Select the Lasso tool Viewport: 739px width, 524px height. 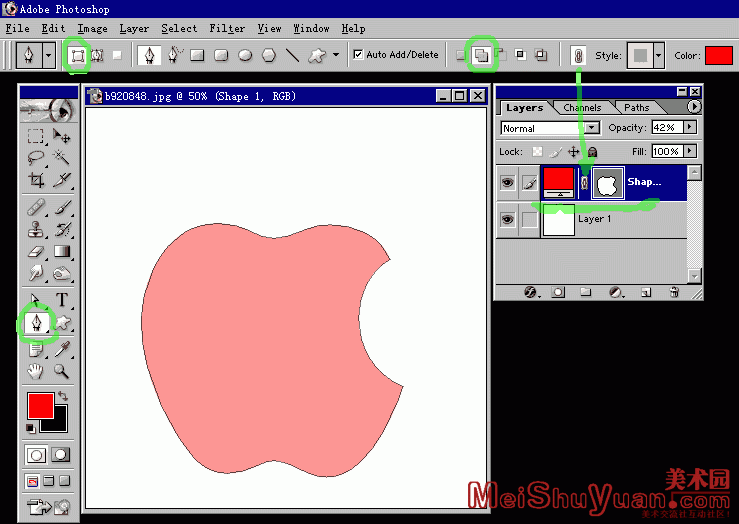tap(35, 157)
